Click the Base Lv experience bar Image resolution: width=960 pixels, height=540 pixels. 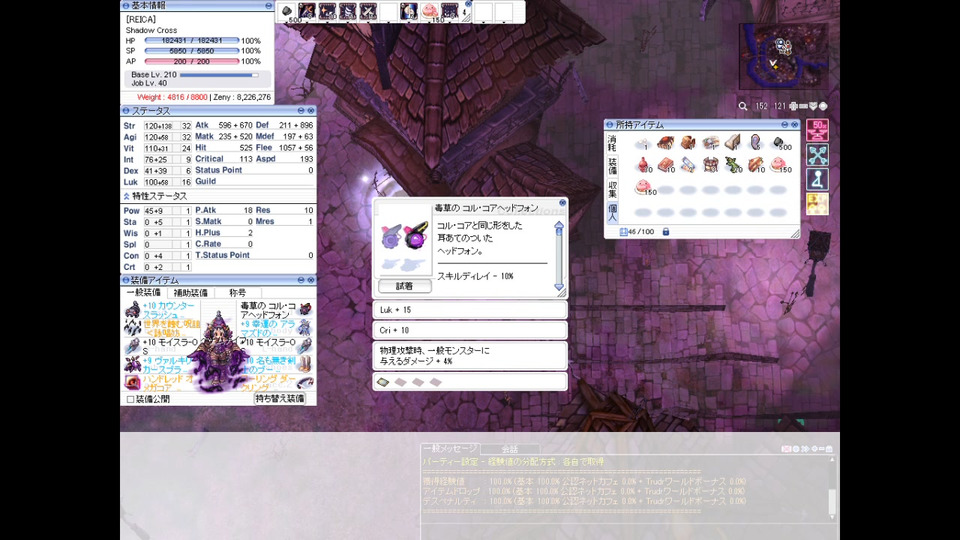pos(219,75)
